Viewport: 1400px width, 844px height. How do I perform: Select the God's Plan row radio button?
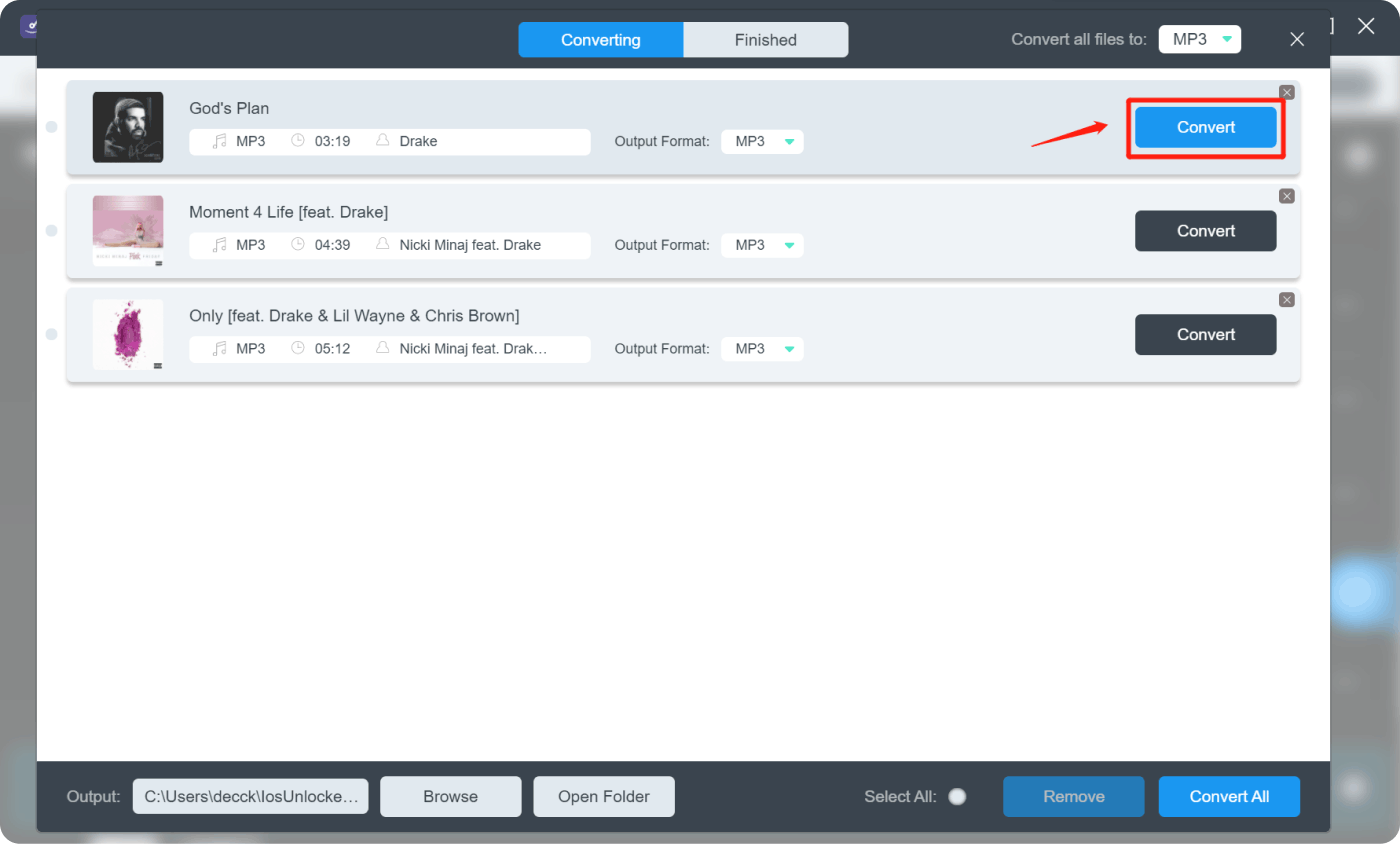52,127
